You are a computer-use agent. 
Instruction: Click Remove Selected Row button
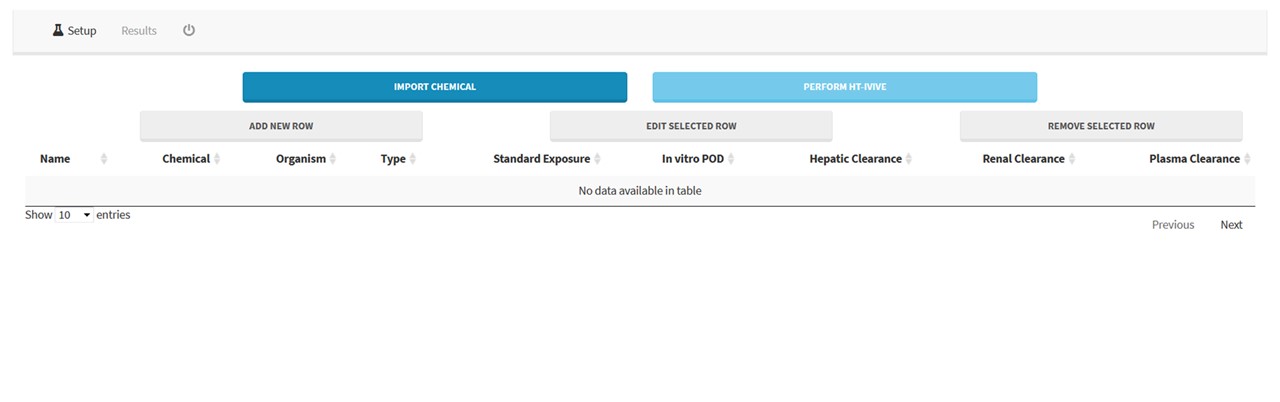tap(1101, 126)
